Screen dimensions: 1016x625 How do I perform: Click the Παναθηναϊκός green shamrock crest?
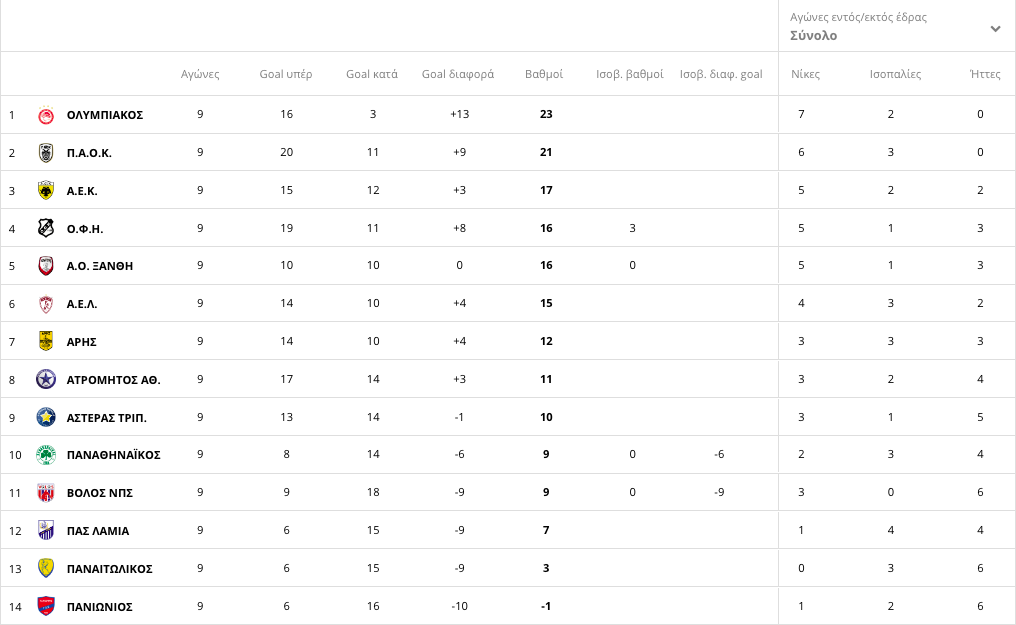[45, 455]
